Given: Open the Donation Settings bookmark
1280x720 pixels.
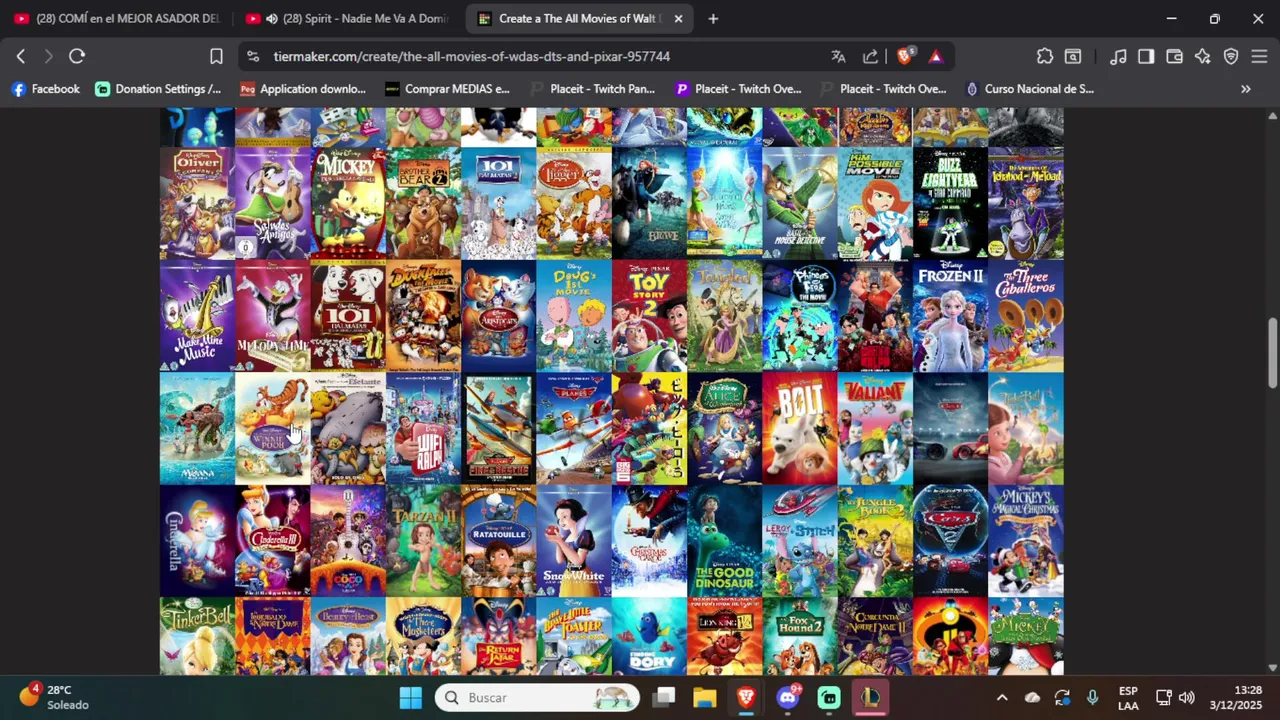Looking at the screenshot, I should (x=158, y=89).
